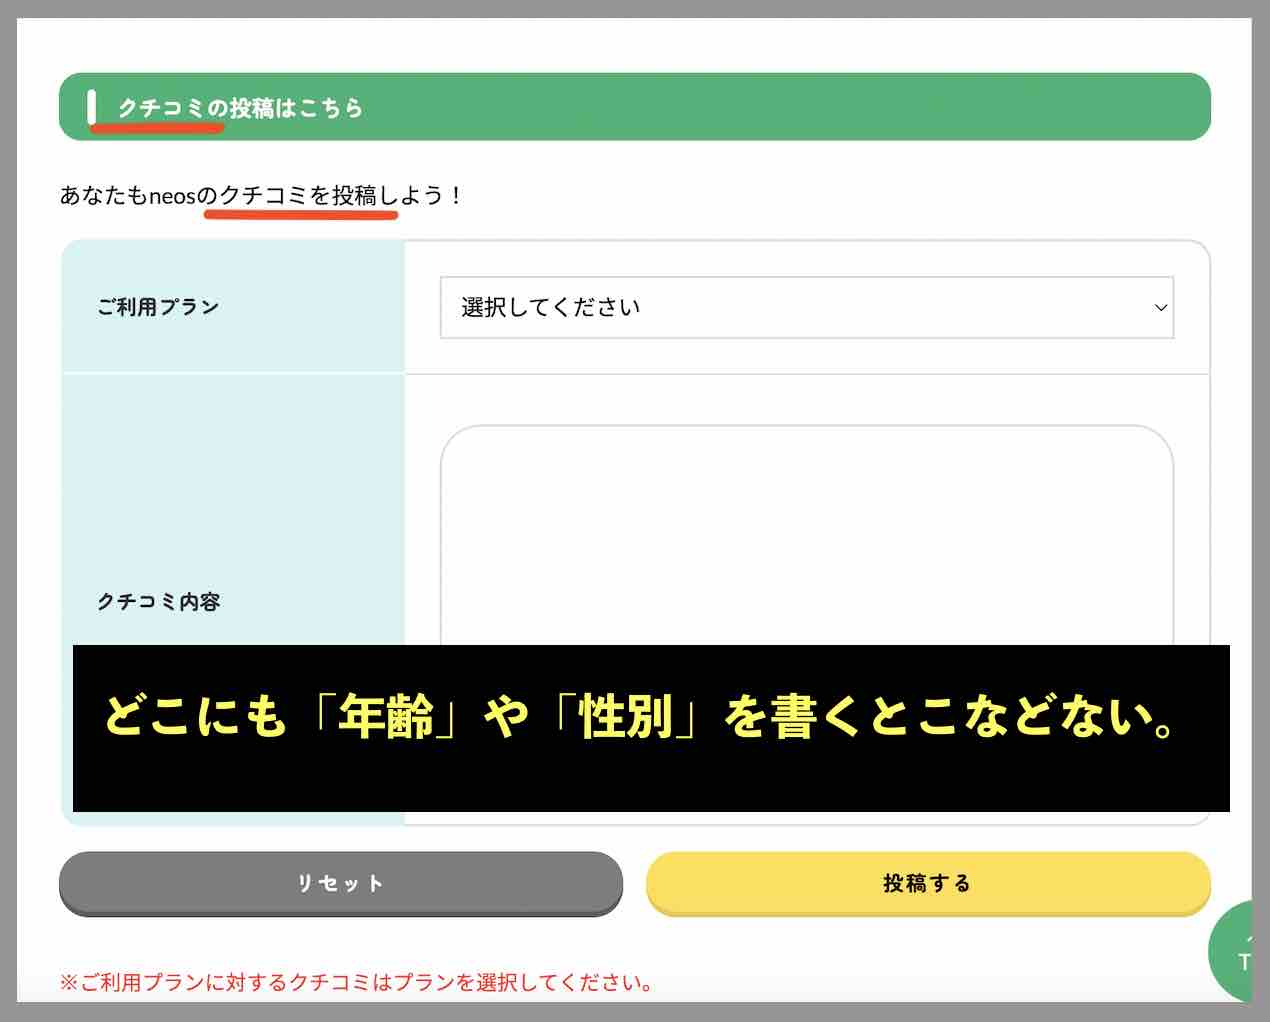Click the クチコミ内容 row label
Screen dimensions: 1270x1022
pyautogui.click(x=160, y=601)
